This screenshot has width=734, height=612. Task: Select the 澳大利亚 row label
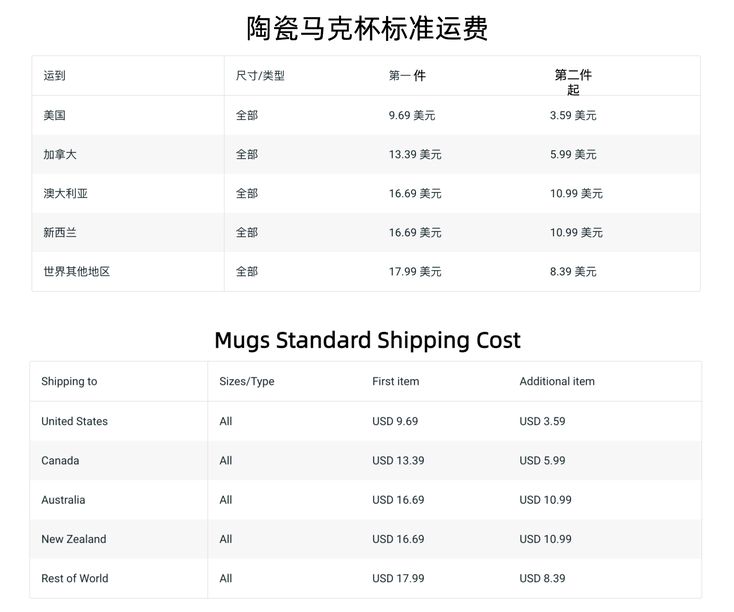[66, 193]
